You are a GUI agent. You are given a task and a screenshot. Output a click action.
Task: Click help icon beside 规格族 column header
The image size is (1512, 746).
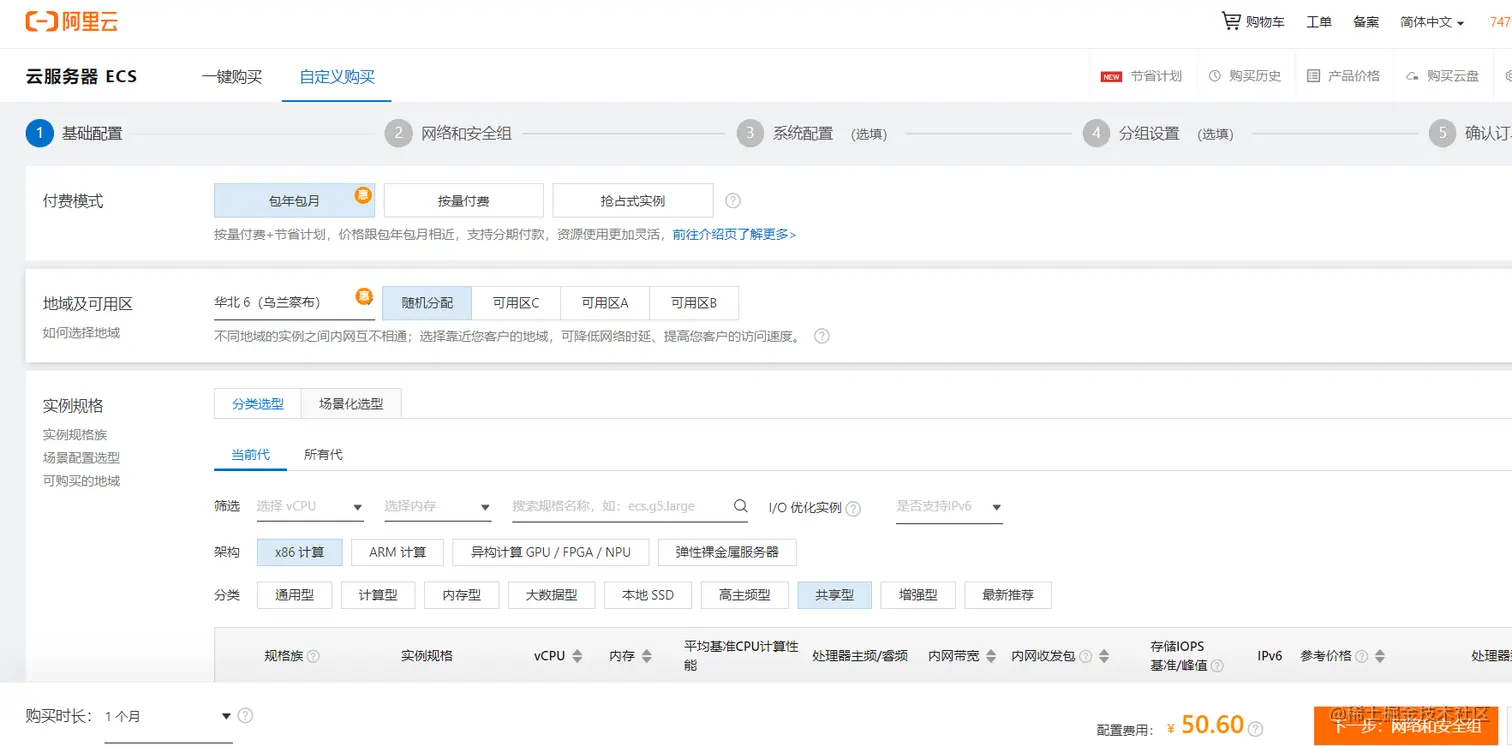coord(313,656)
